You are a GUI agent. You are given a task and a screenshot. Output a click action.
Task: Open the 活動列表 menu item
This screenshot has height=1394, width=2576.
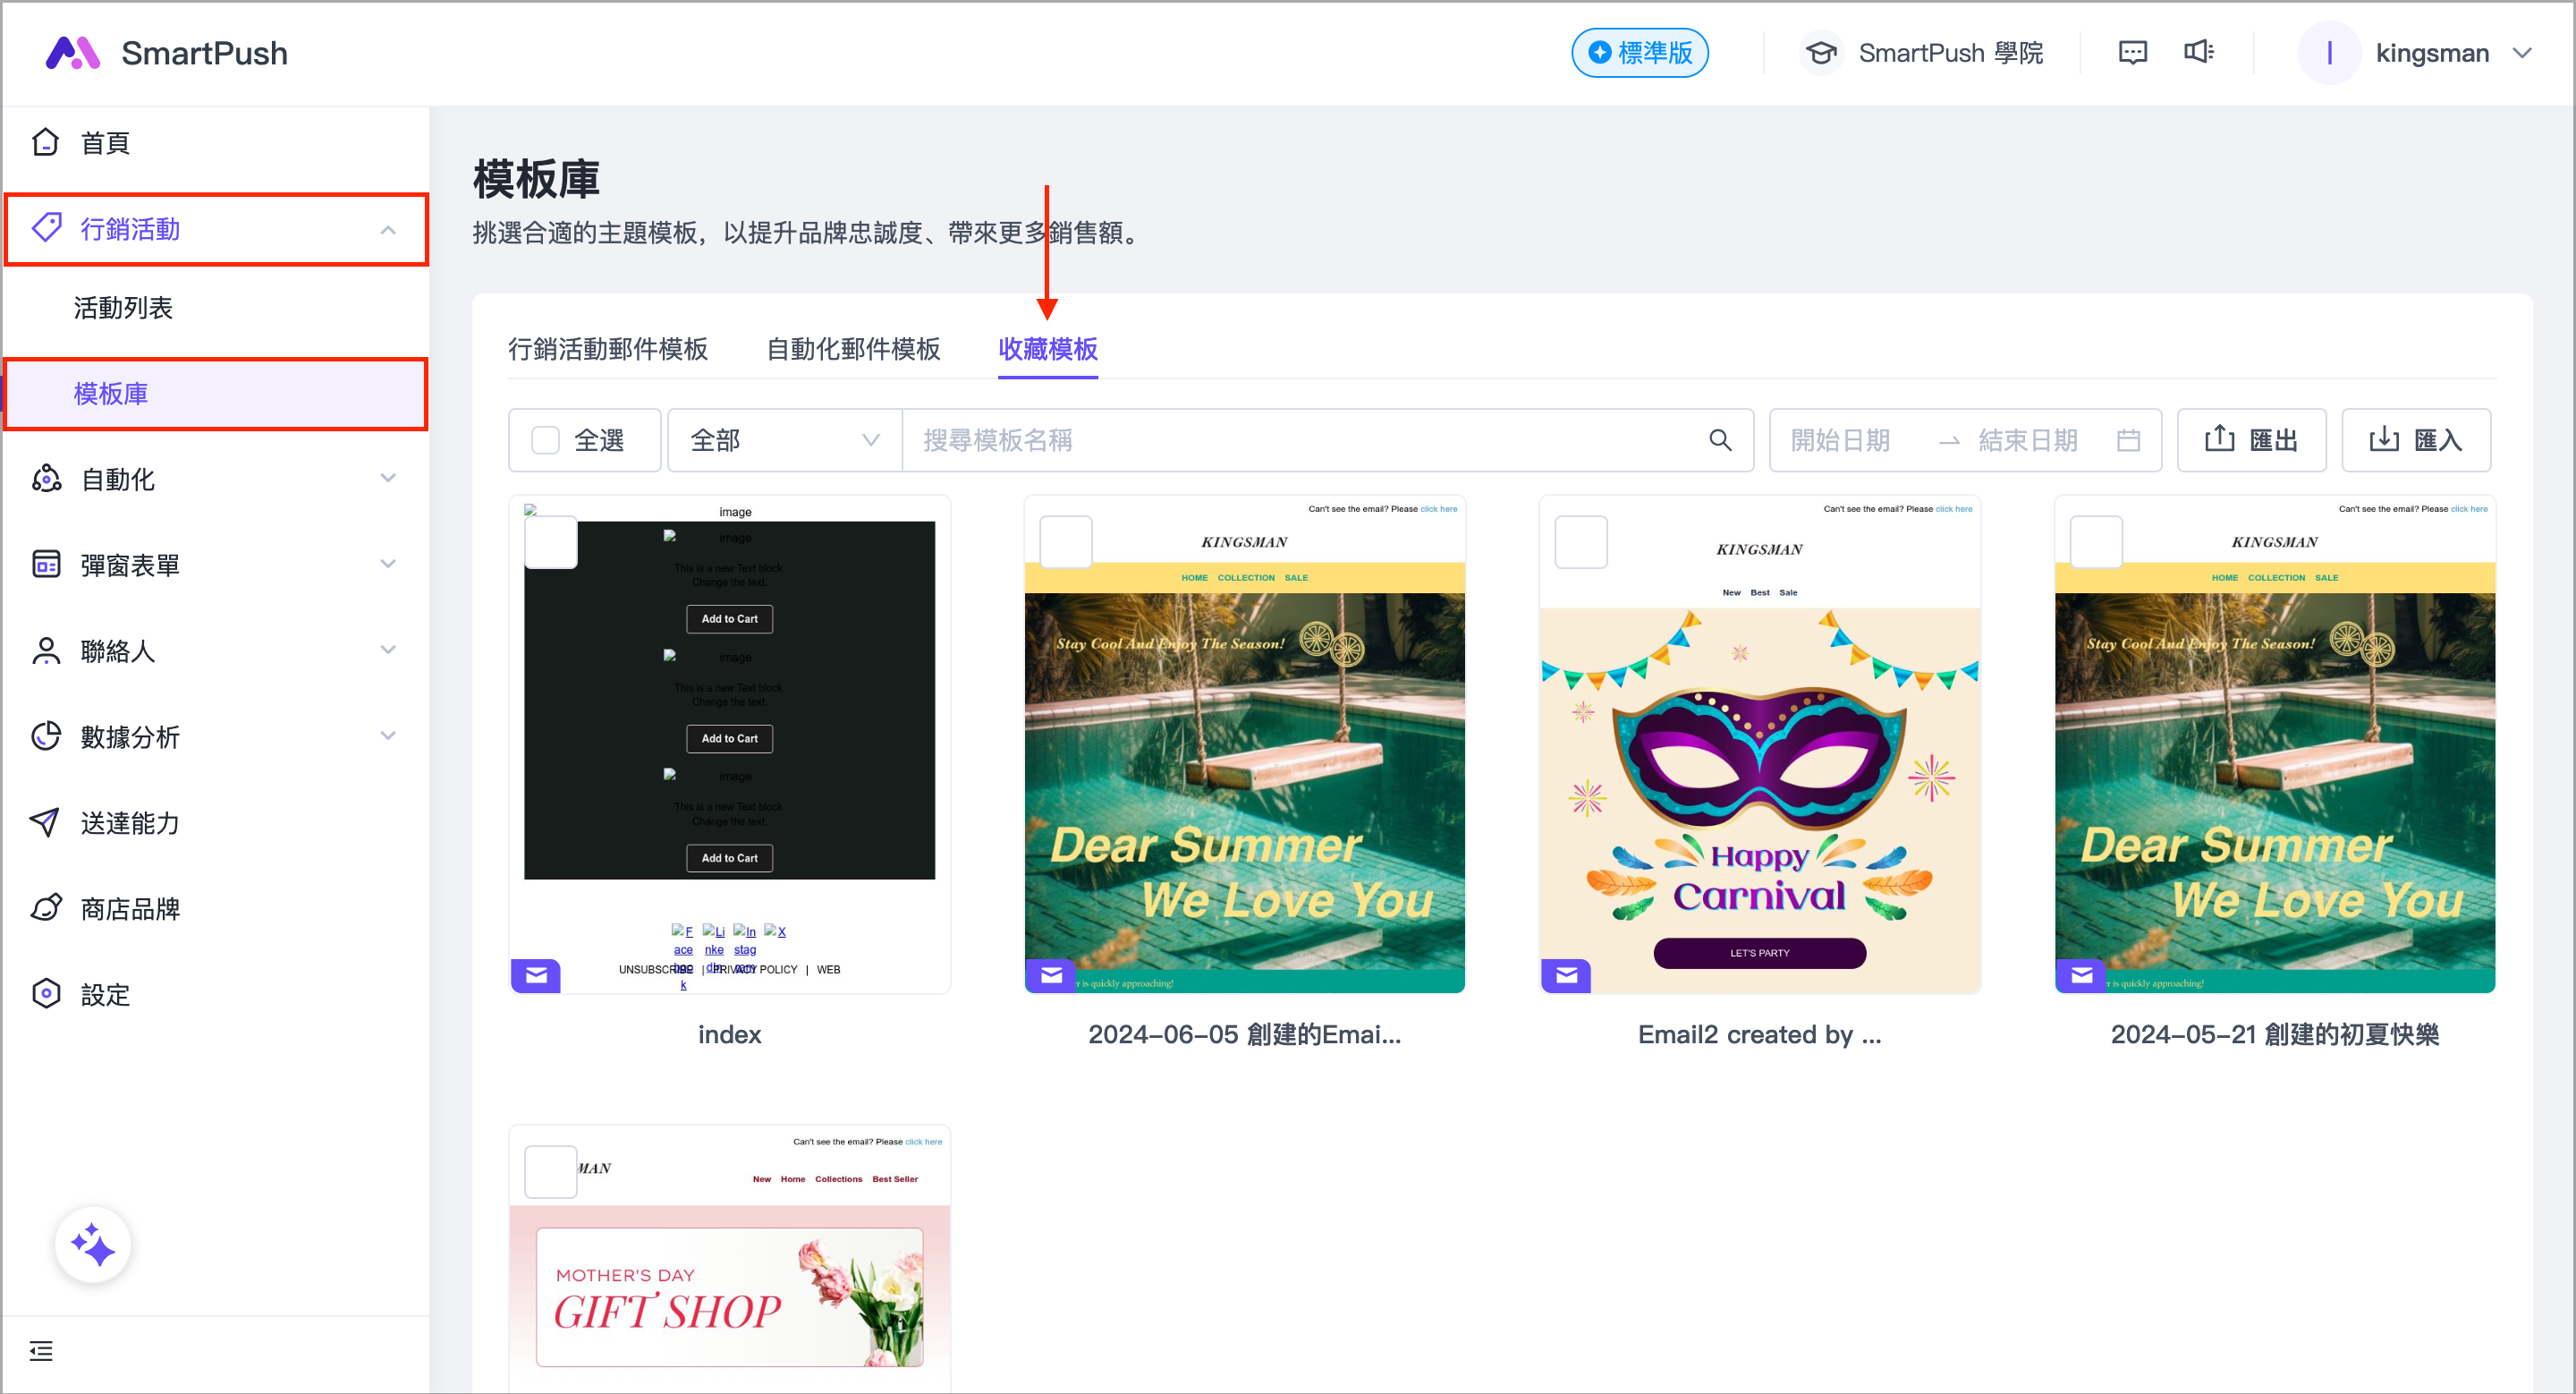[x=122, y=308]
